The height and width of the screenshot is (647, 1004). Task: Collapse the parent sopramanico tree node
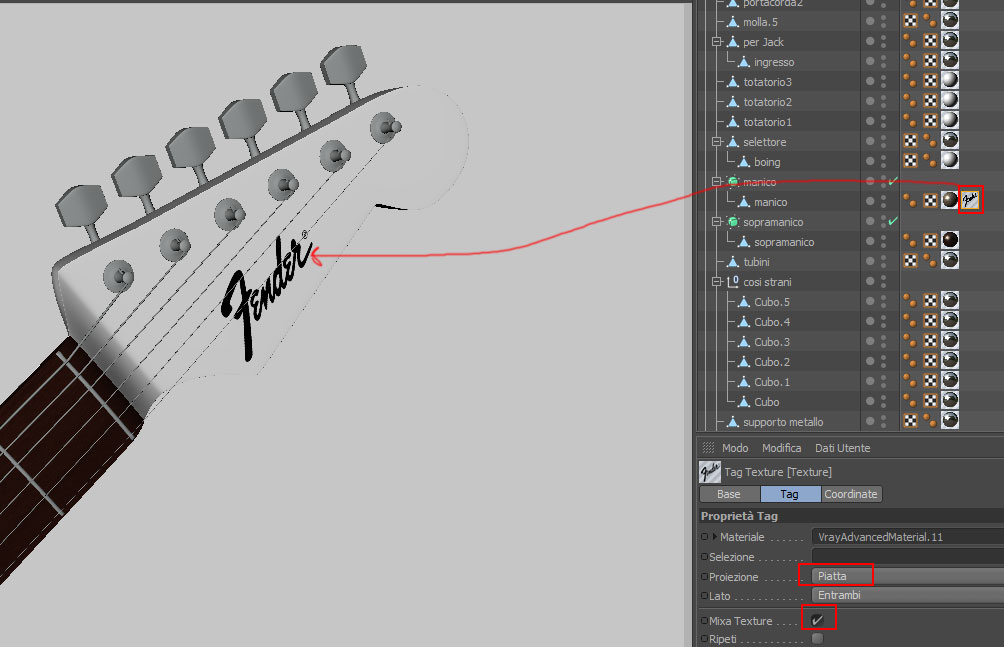[x=717, y=222]
